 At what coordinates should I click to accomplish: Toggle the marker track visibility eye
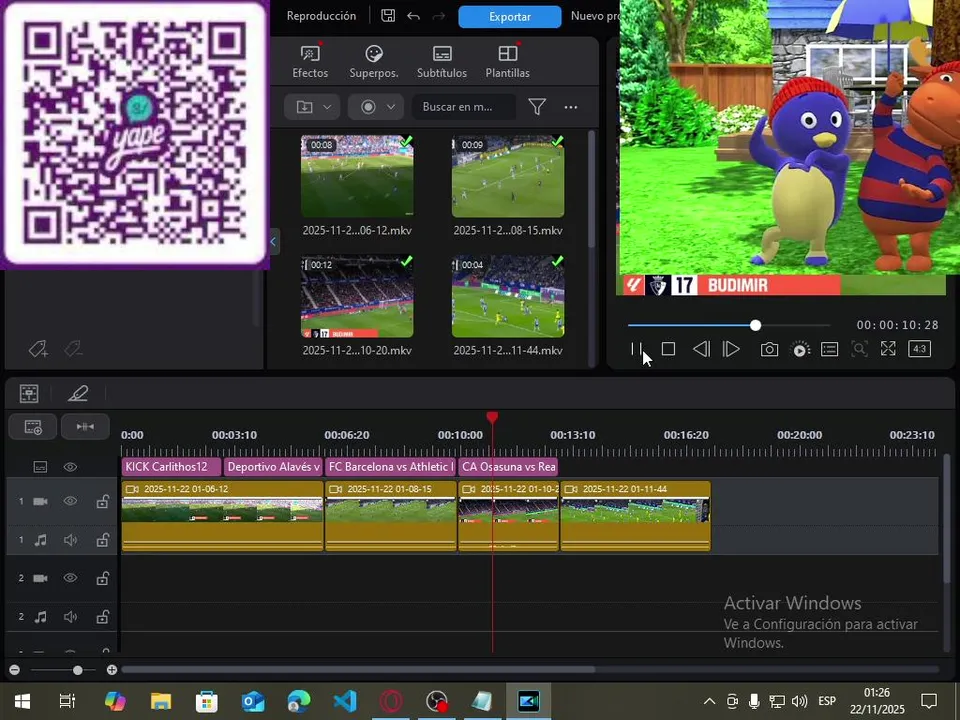pos(70,467)
